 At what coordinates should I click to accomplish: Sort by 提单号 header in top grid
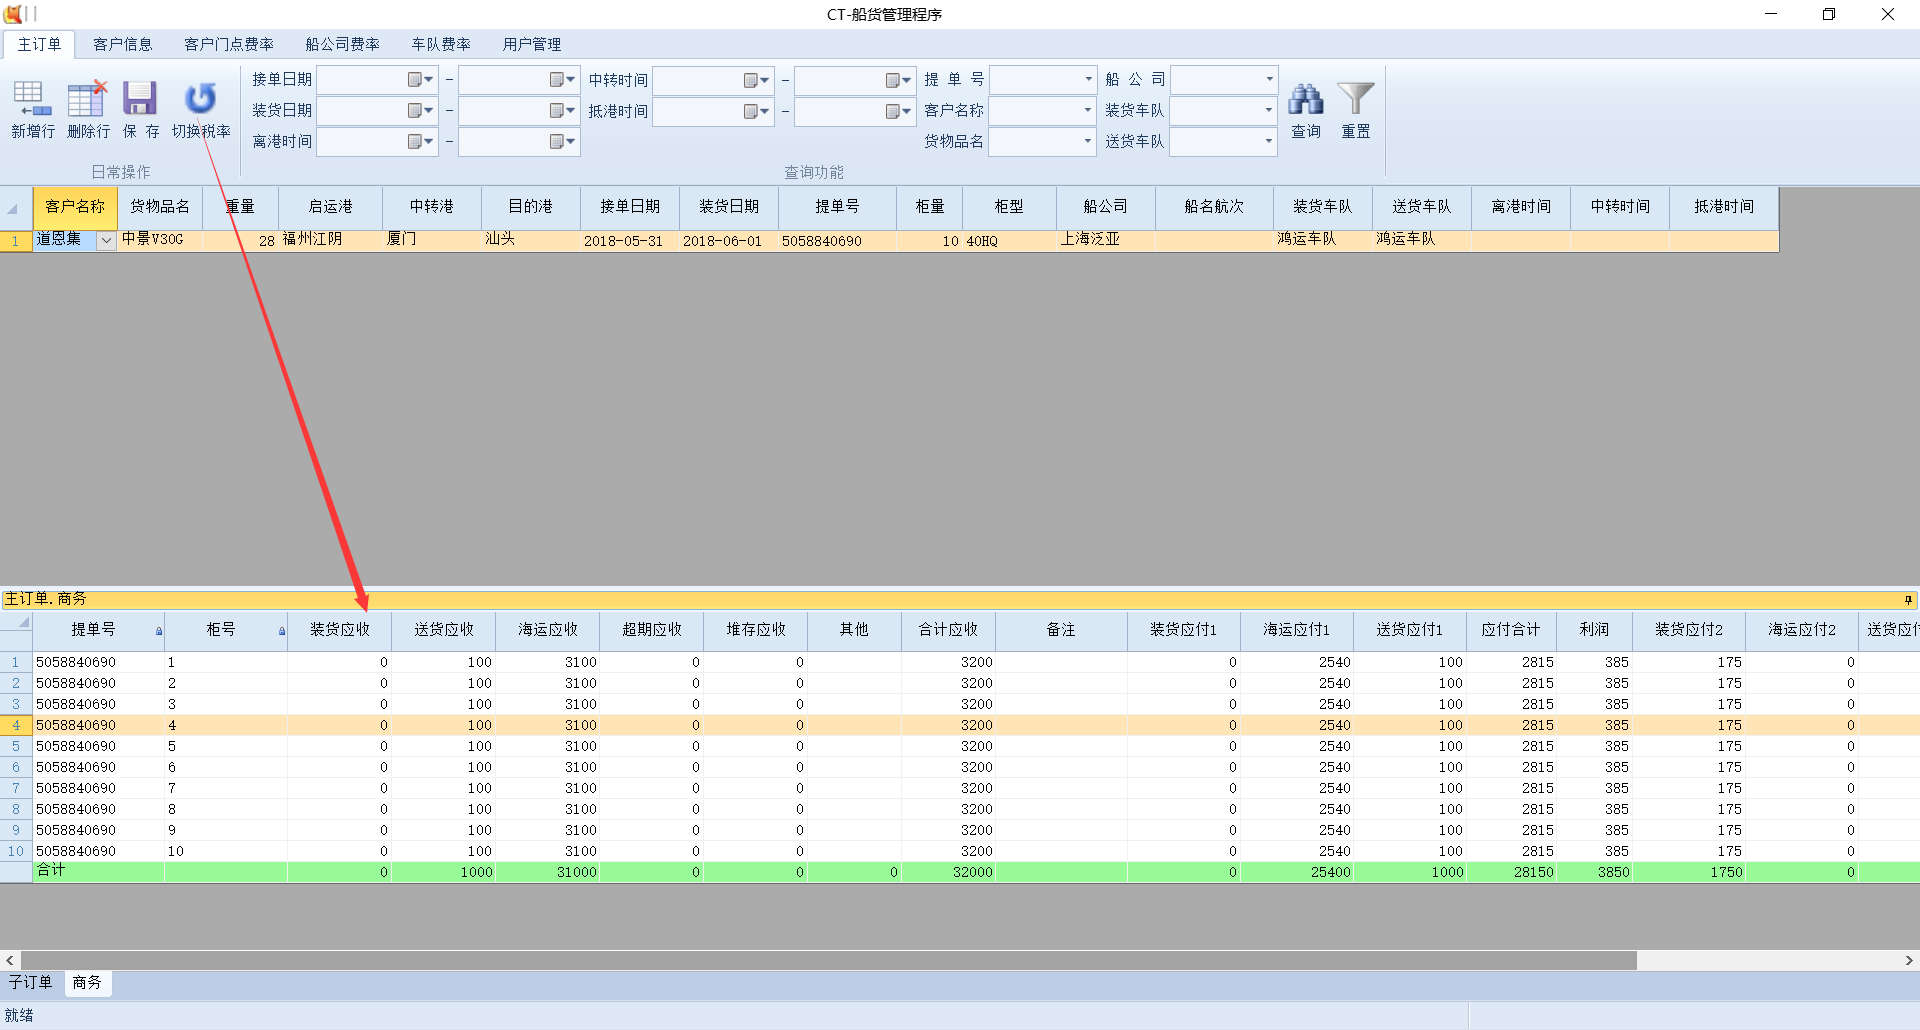click(838, 207)
